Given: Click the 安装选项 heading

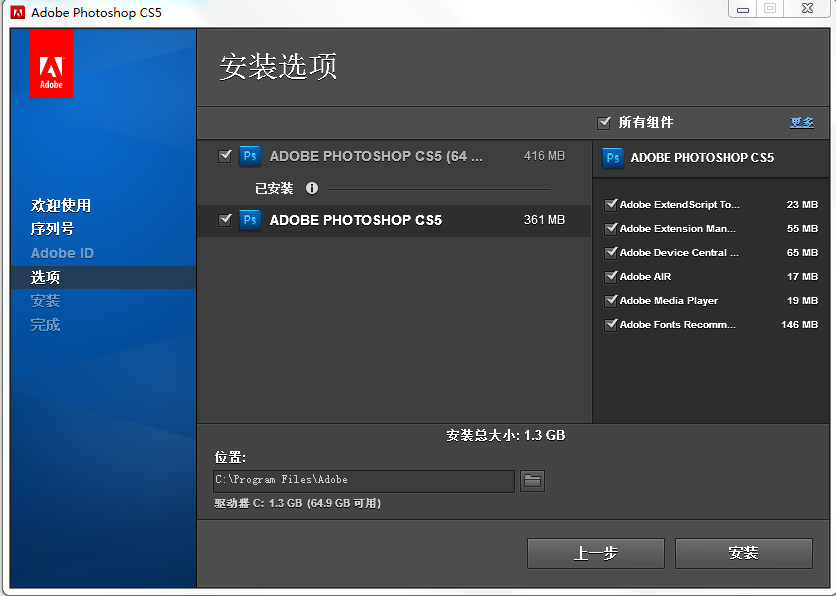Looking at the screenshot, I should coord(278,67).
